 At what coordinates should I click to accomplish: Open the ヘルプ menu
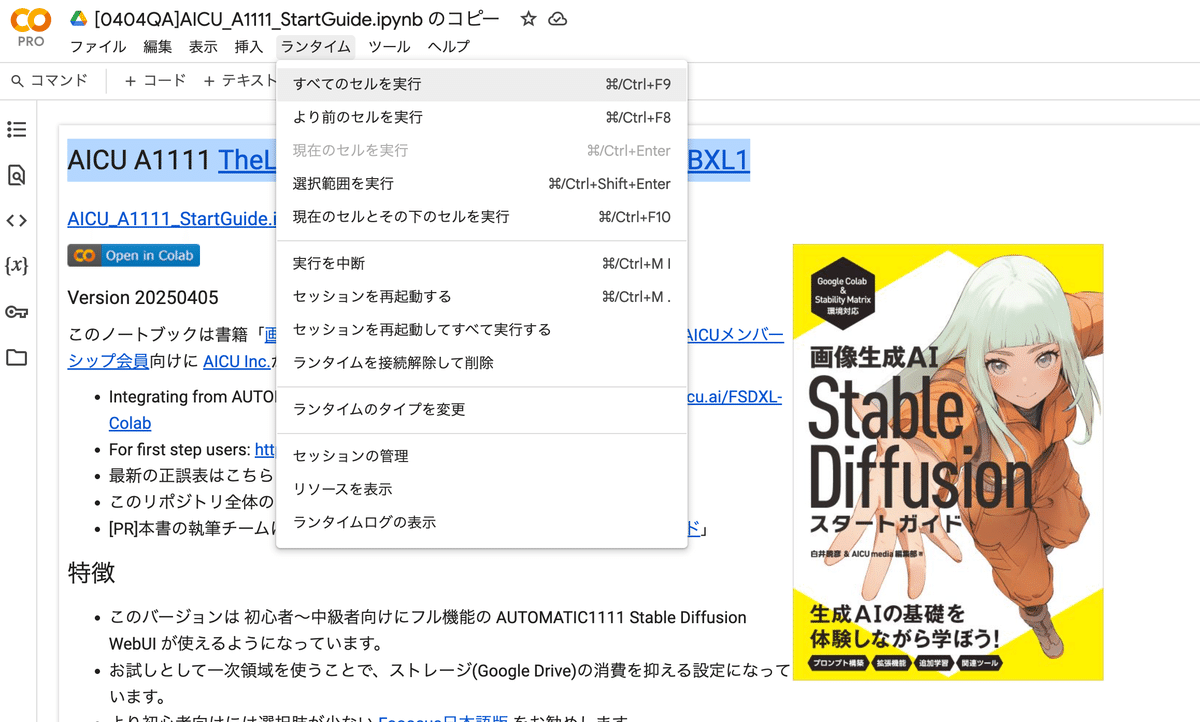tap(448, 46)
